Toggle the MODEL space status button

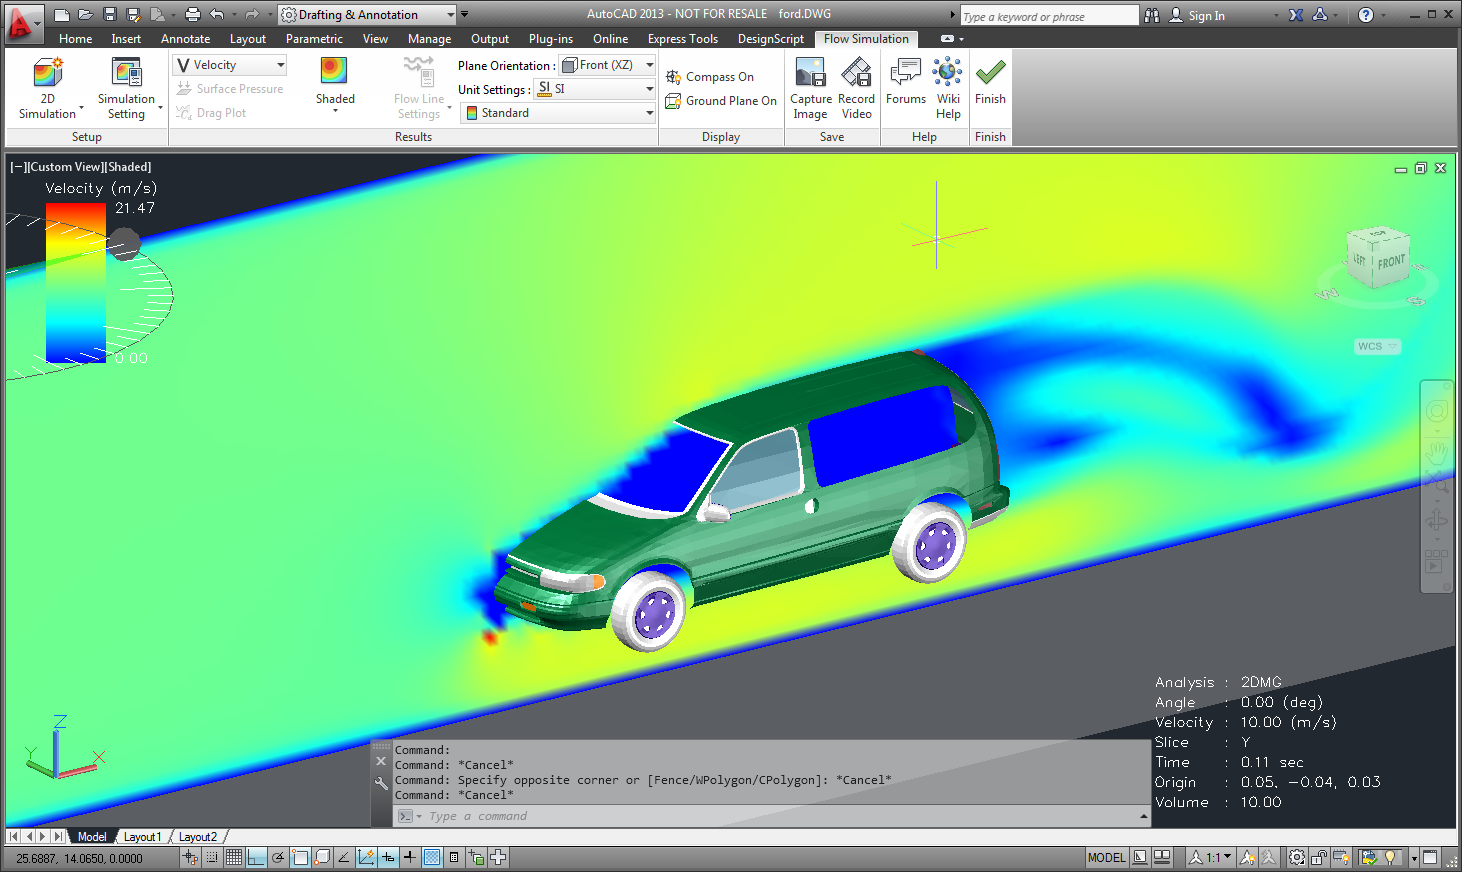[1106, 857]
